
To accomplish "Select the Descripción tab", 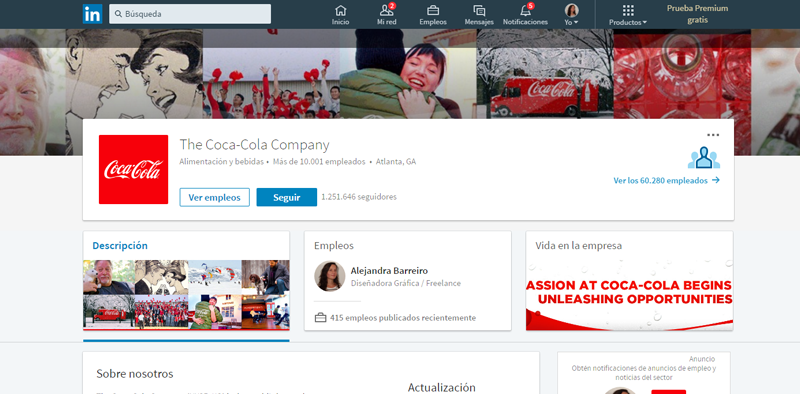I will (120, 245).
